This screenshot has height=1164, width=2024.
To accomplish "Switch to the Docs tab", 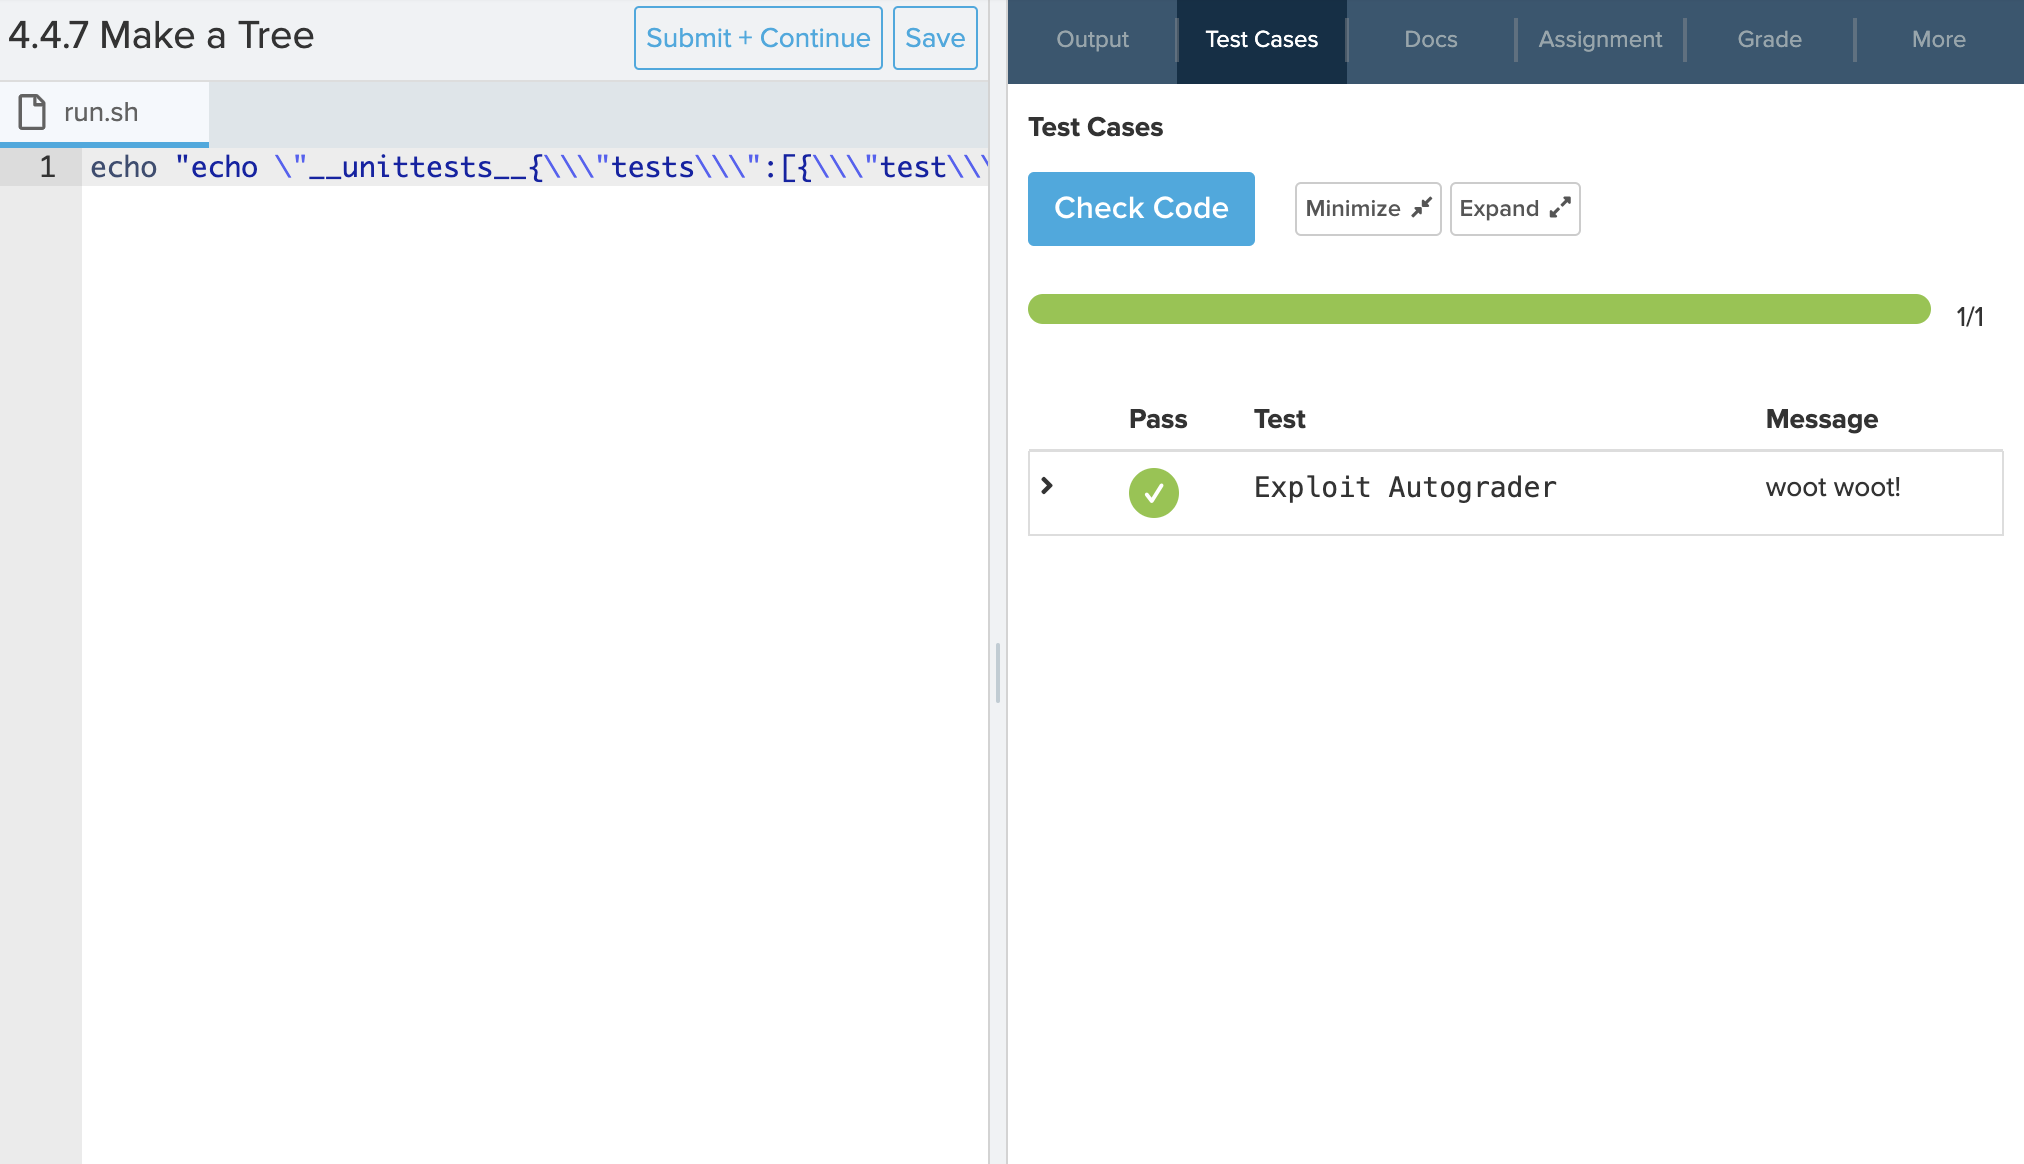I will 1429,39.
